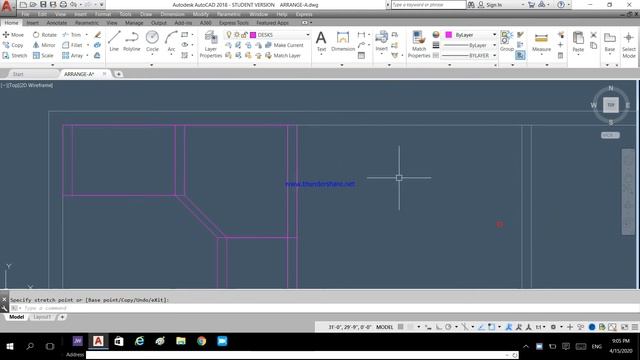Click the Save icon in quick access toolbar
640x360 pixels.
(43, 4)
